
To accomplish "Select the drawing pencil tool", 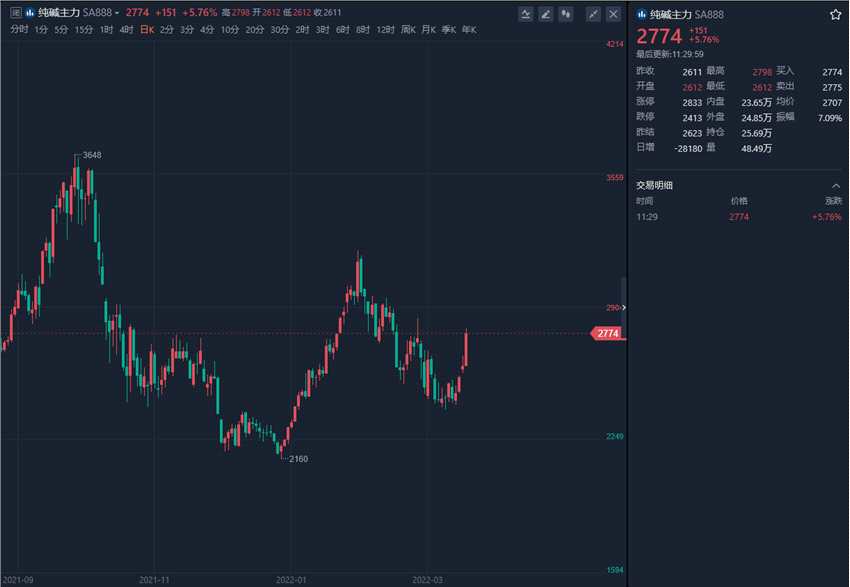I will [x=546, y=14].
